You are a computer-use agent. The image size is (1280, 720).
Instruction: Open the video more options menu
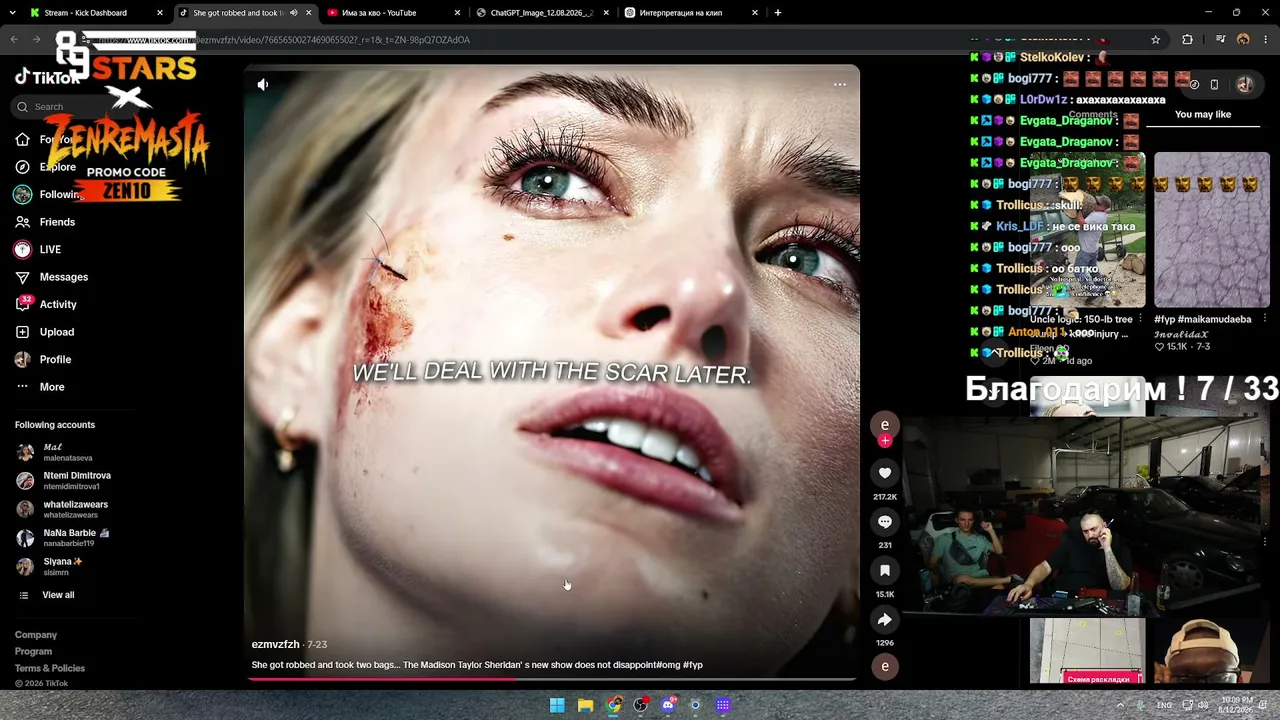(x=840, y=85)
